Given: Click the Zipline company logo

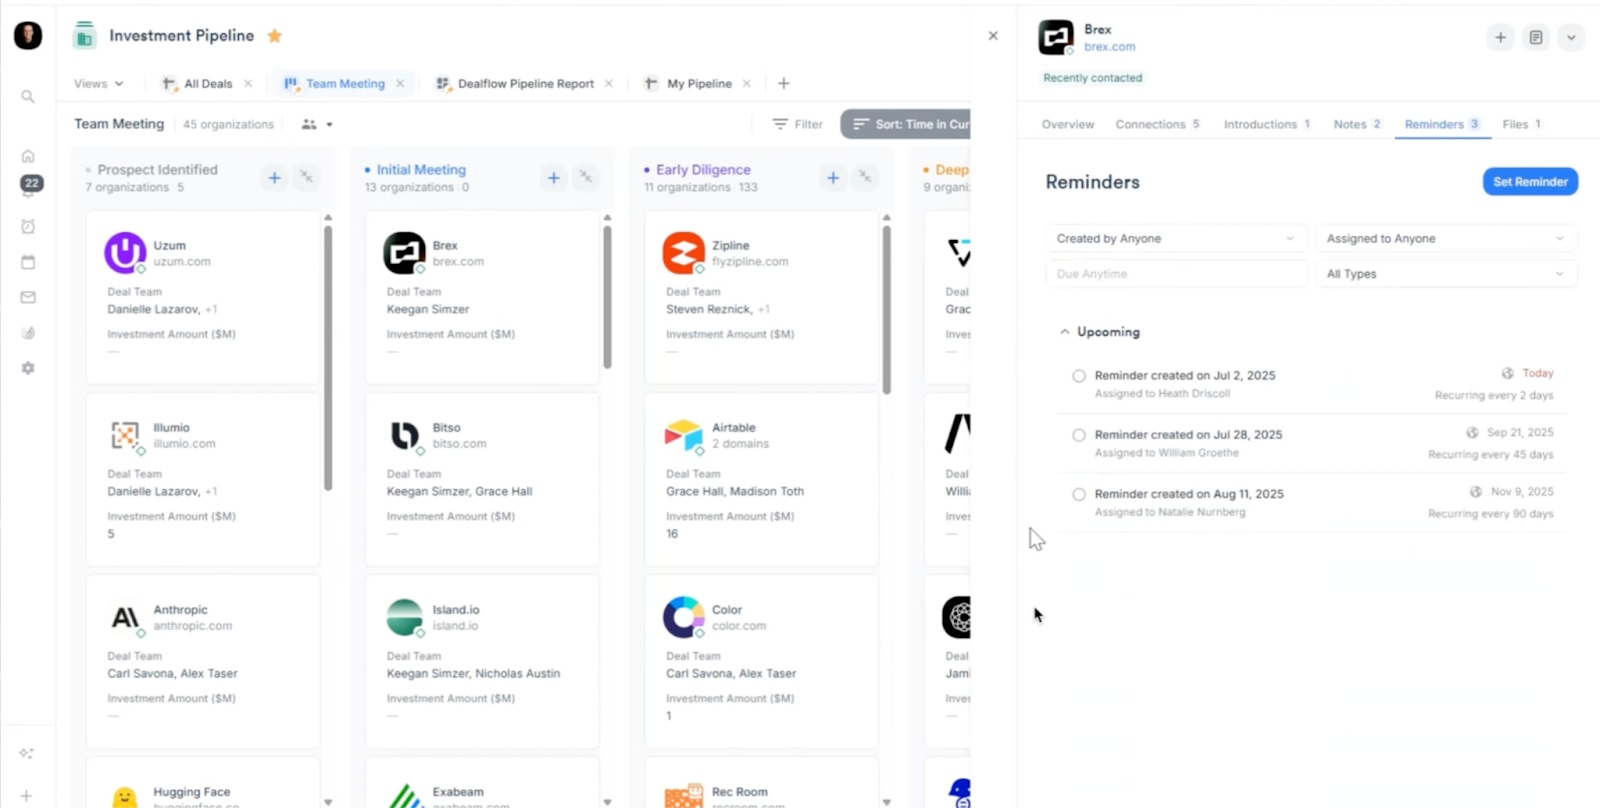Looking at the screenshot, I should pos(684,253).
